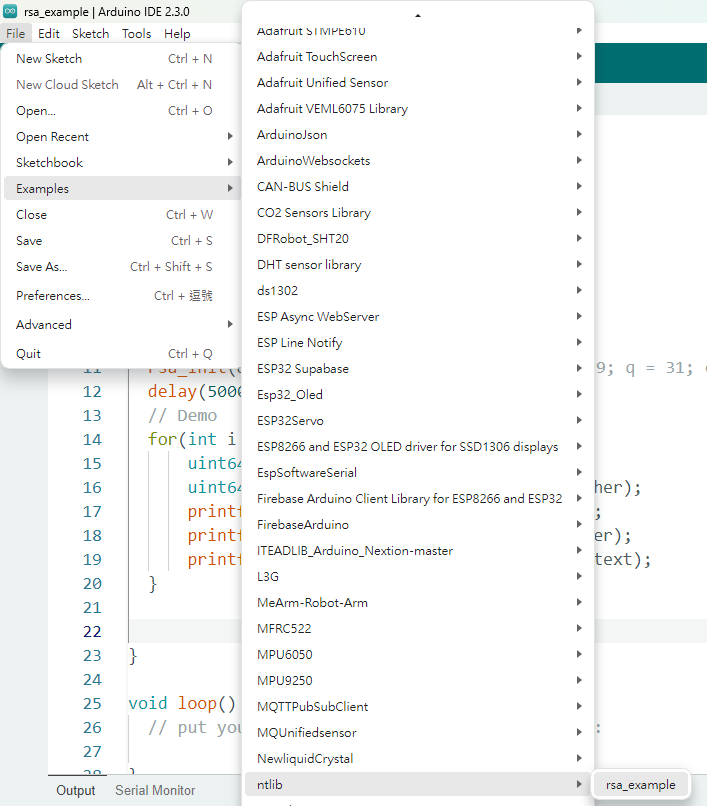The image size is (707, 806).
Task: Open Firebase Arduino Client Library examples
Action: (418, 499)
